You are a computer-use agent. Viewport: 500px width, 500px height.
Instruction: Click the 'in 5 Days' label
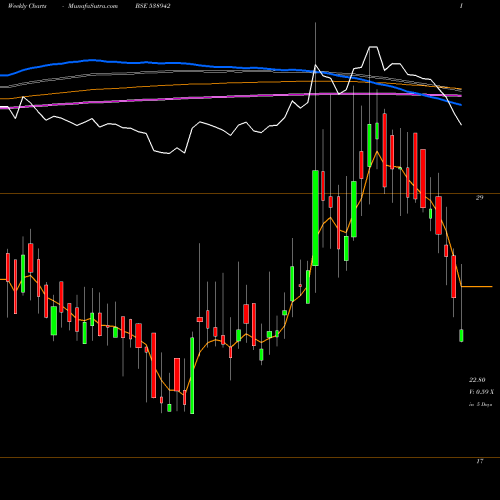coord(480,404)
